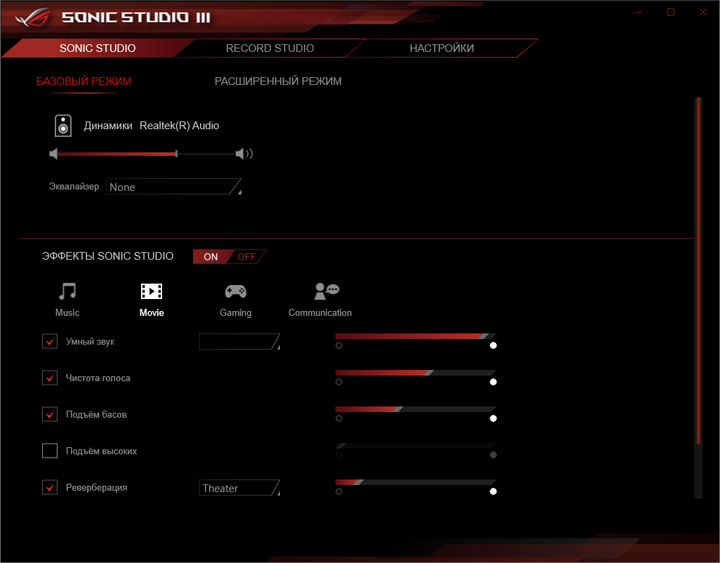Select the Music effect preset icon
Viewport: 720px width, 563px height.
(x=68, y=291)
